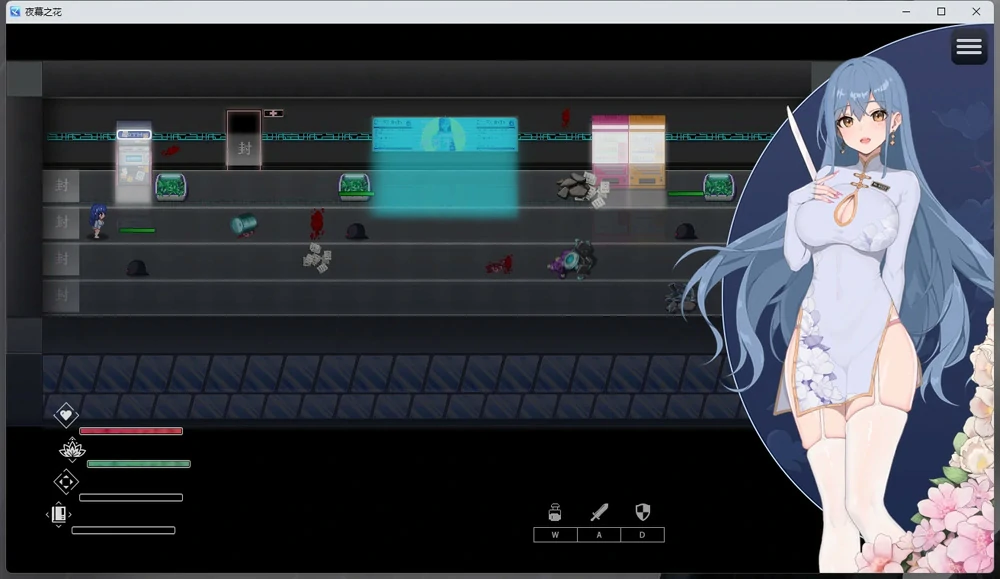This screenshot has width=1000, height=579.
Task: Click the up arrow above the lotus icon
Action: click(72, 438)
